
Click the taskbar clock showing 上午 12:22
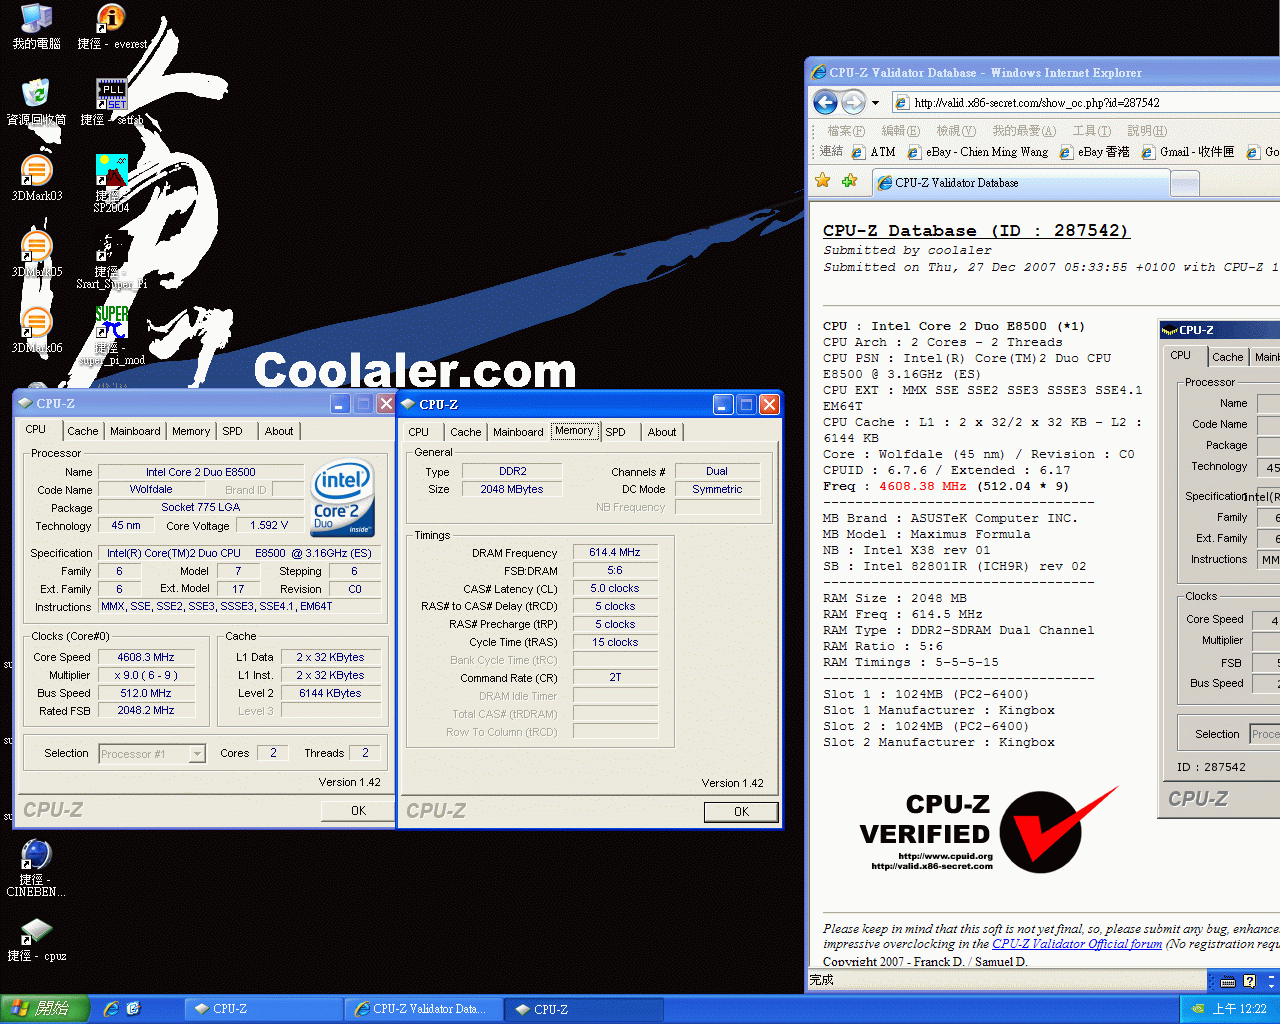click(x=1240, y=1009)
